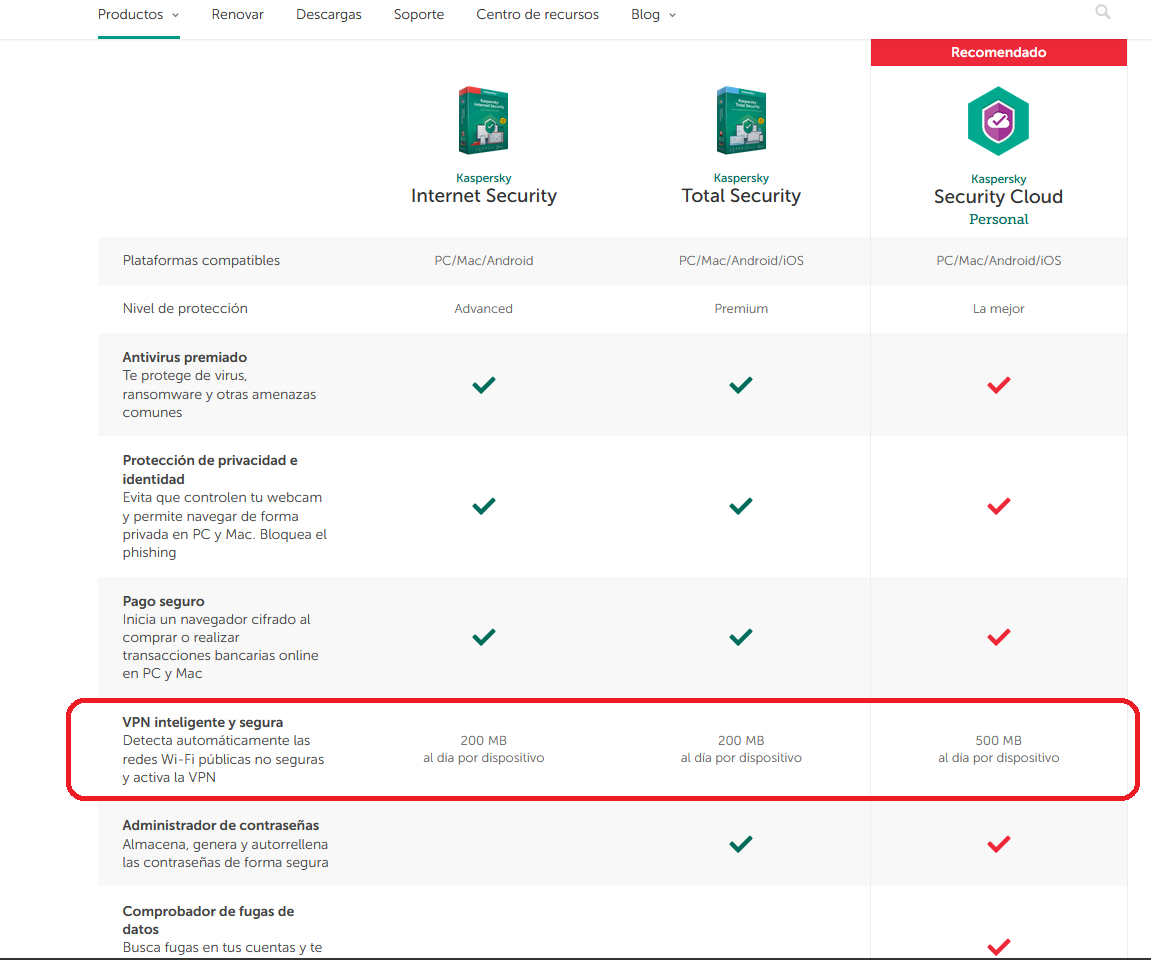Image resolution: width=1151 pixels, height=960 pixels.
Task: Click the Total Security product box image
Action: click(x=741, y=120)
